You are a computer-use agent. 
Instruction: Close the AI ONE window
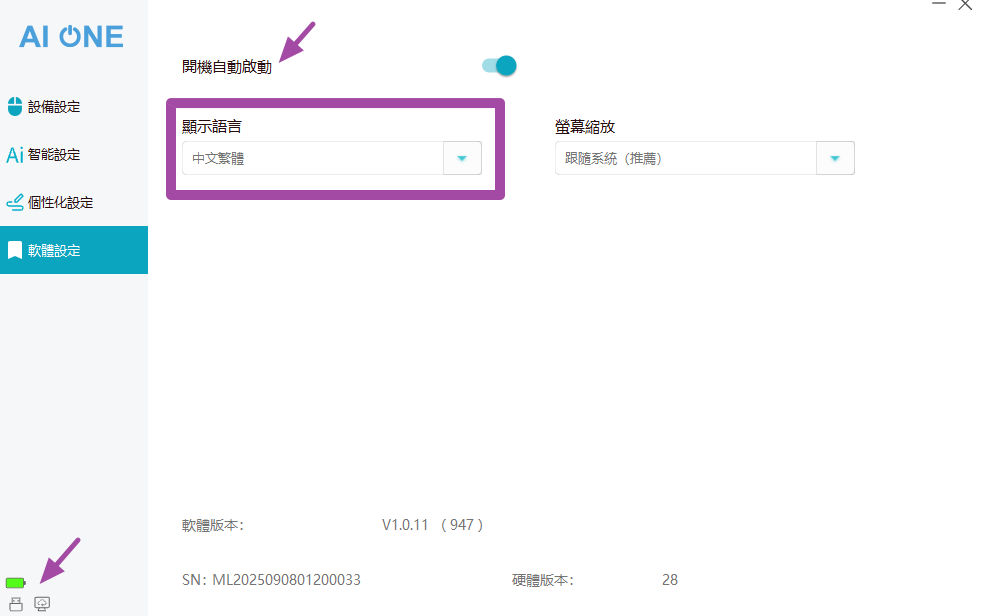coord(965,5)
